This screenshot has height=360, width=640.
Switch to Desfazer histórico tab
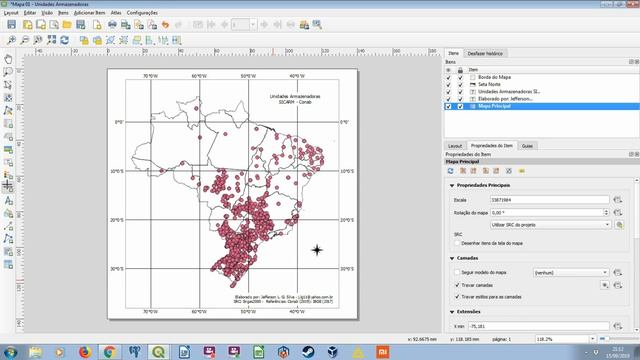[485, 53]
